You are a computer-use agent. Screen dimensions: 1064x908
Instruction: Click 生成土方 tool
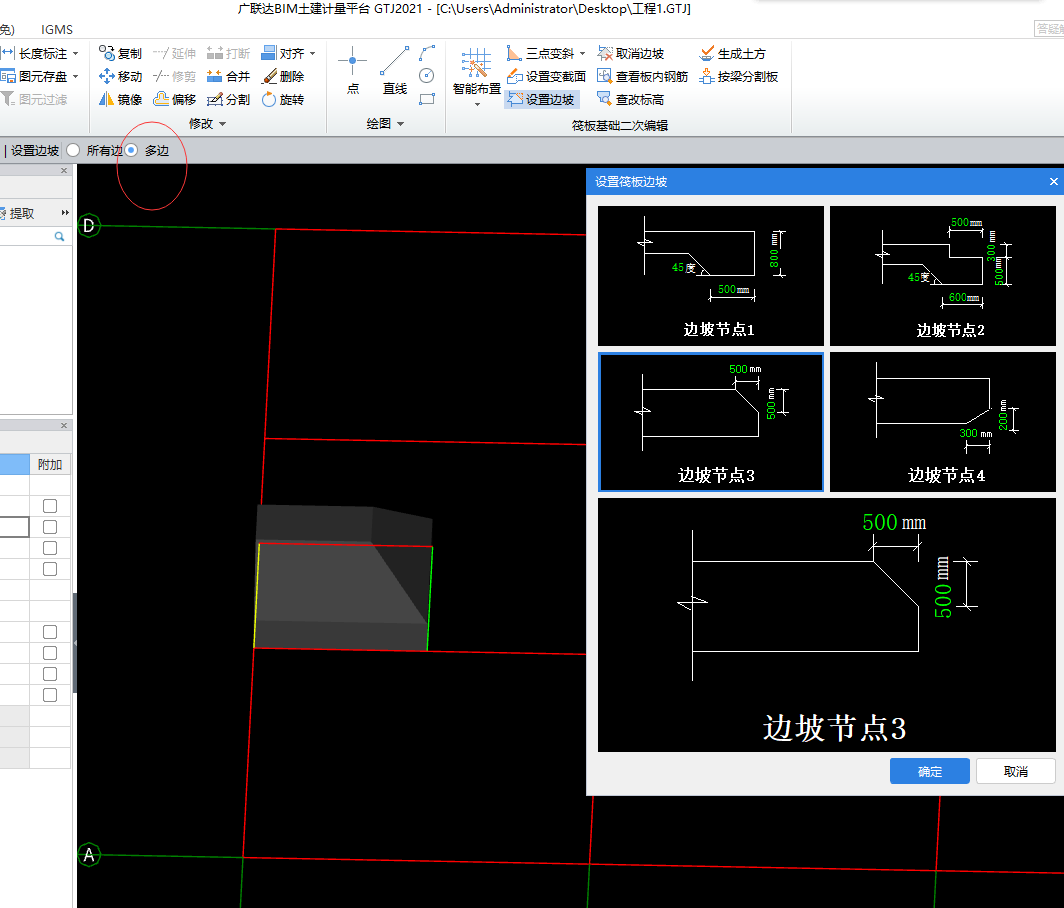(732, 54)
